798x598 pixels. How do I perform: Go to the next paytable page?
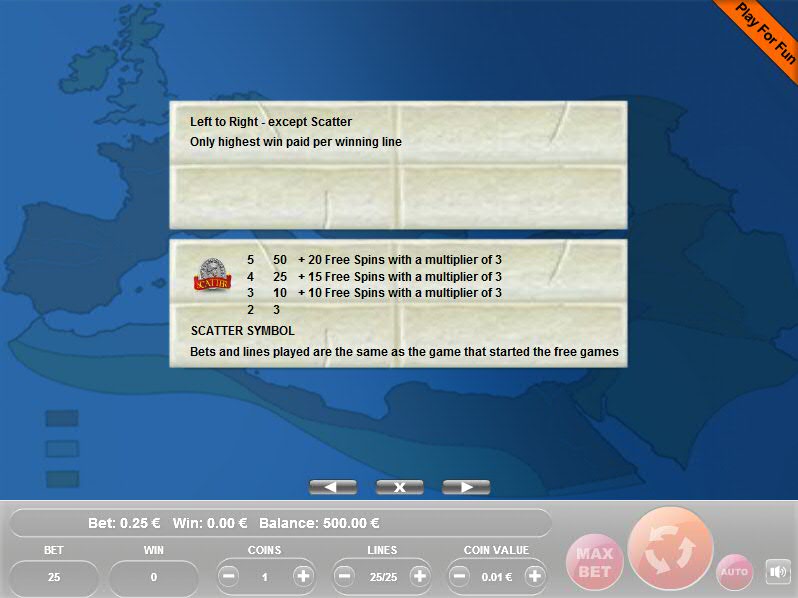[x=465, y=487]
